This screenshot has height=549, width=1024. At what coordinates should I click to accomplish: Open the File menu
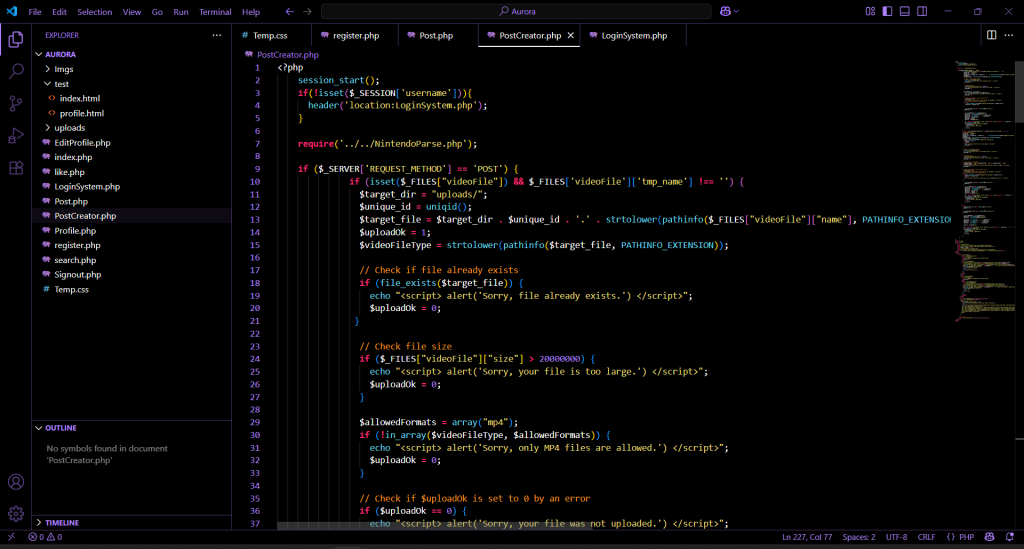coord(35,12)
